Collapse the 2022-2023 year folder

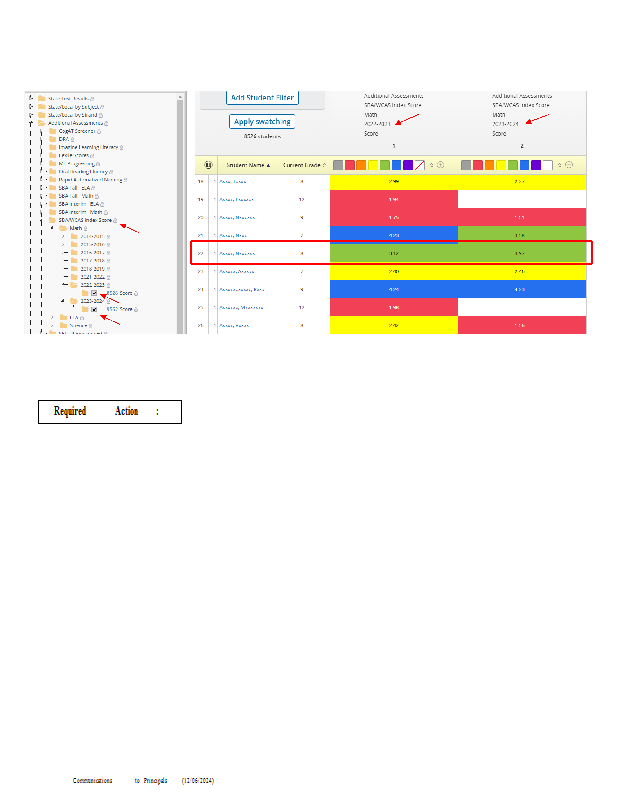(65, 285)
